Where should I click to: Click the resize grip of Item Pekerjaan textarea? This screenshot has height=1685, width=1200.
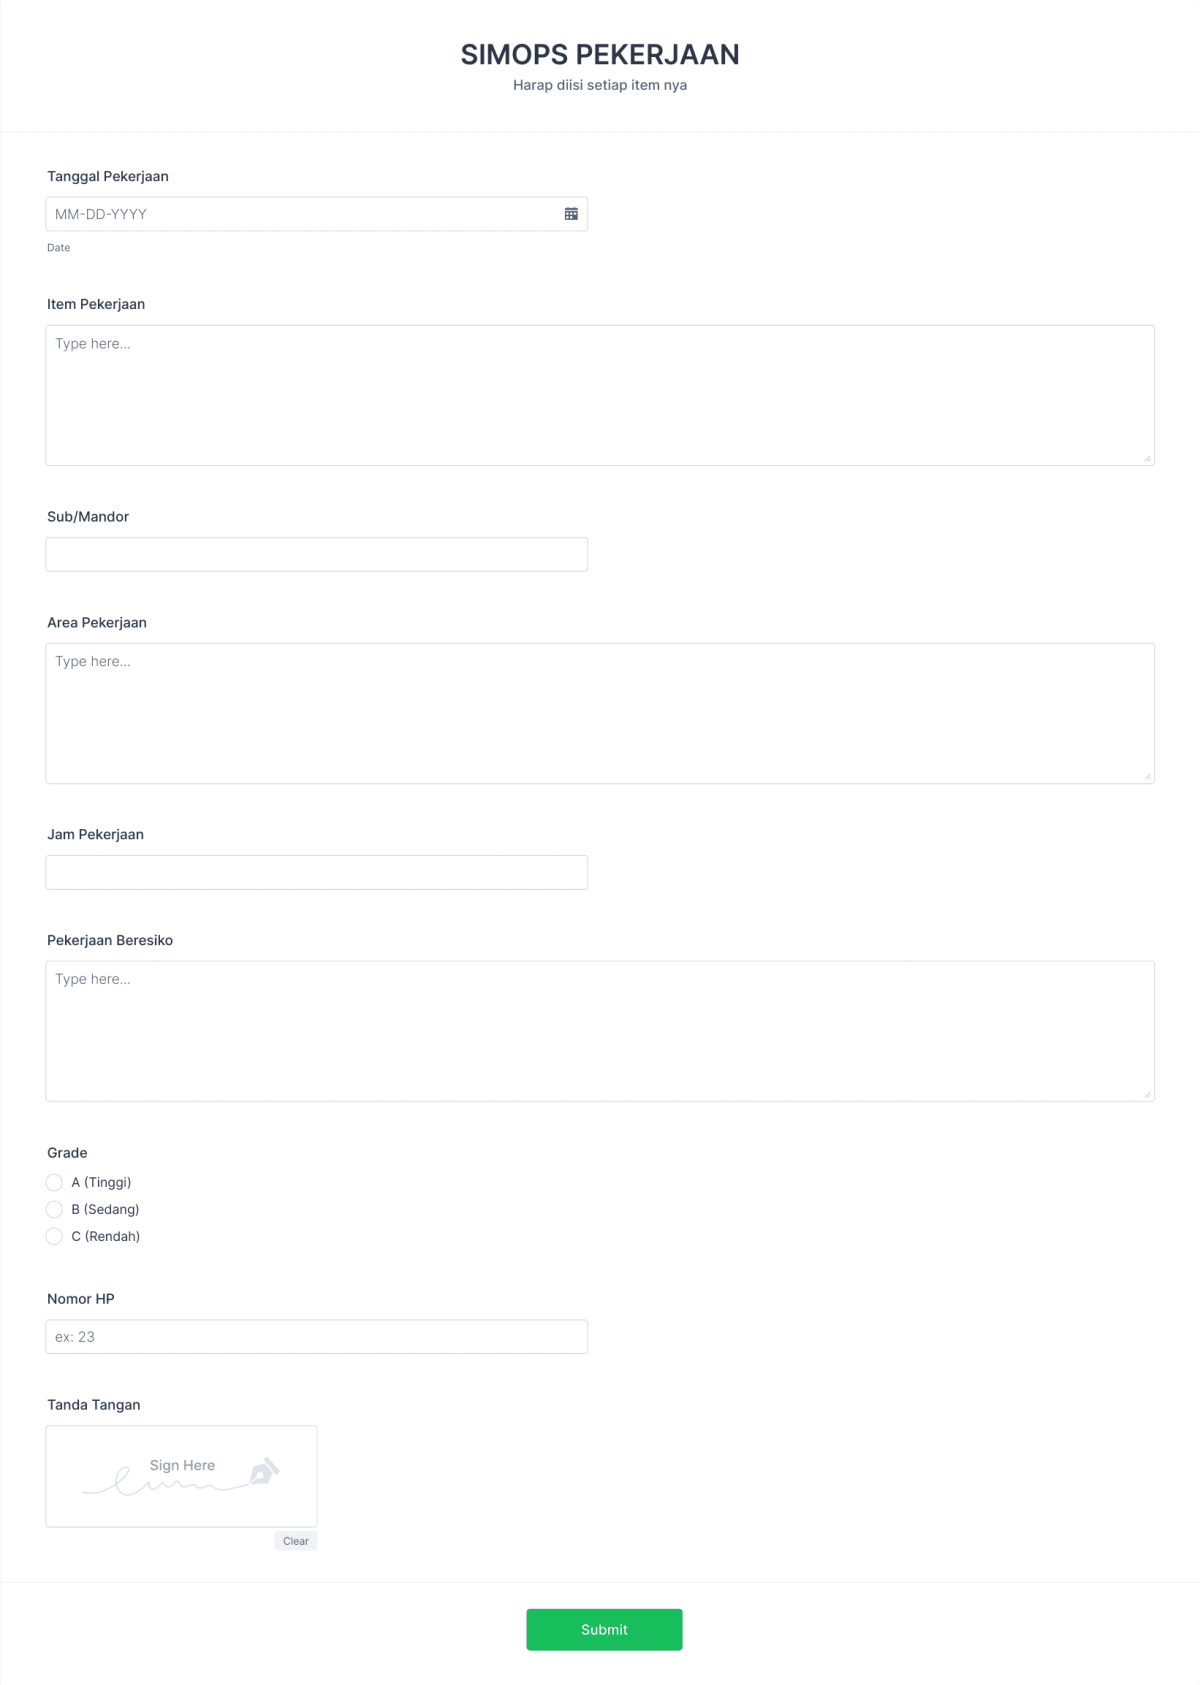tap(1148, 458)
